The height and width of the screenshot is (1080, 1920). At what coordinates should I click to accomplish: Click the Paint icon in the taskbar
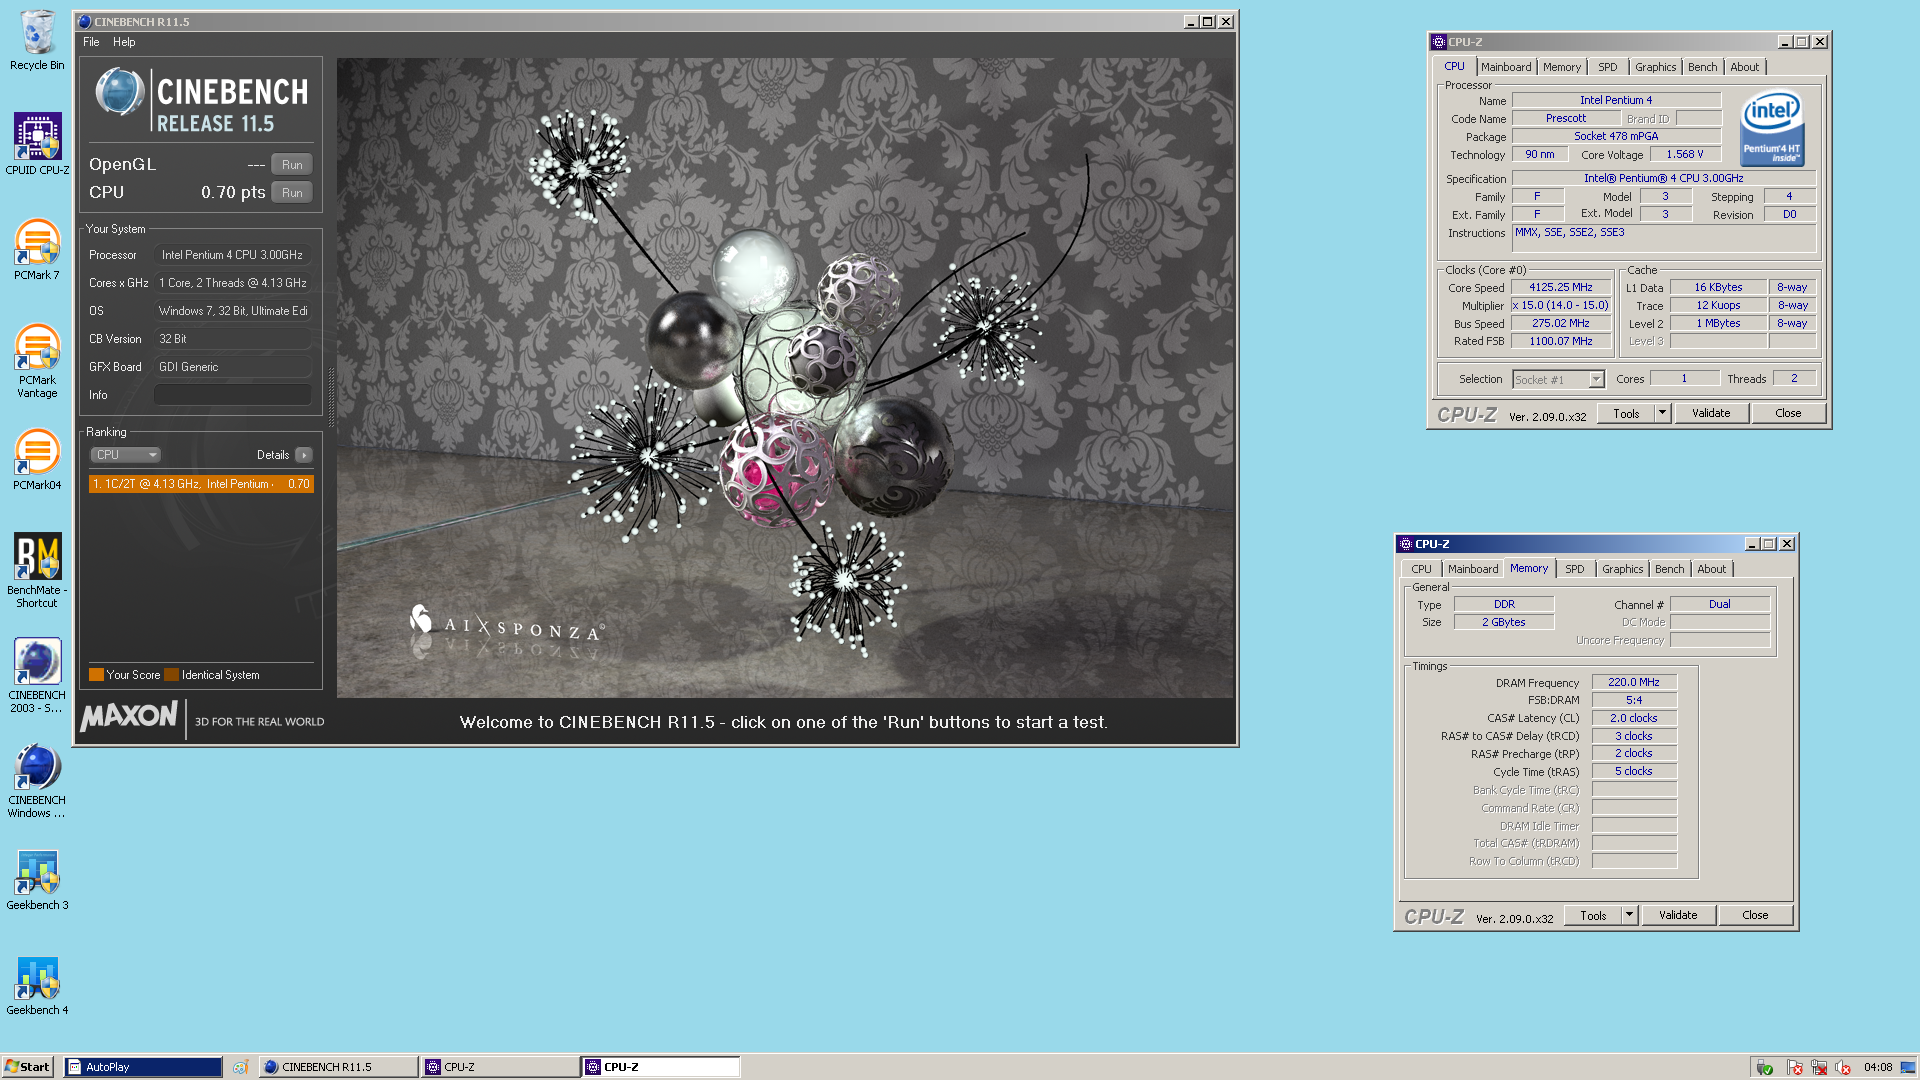[x=240, y=1067]
